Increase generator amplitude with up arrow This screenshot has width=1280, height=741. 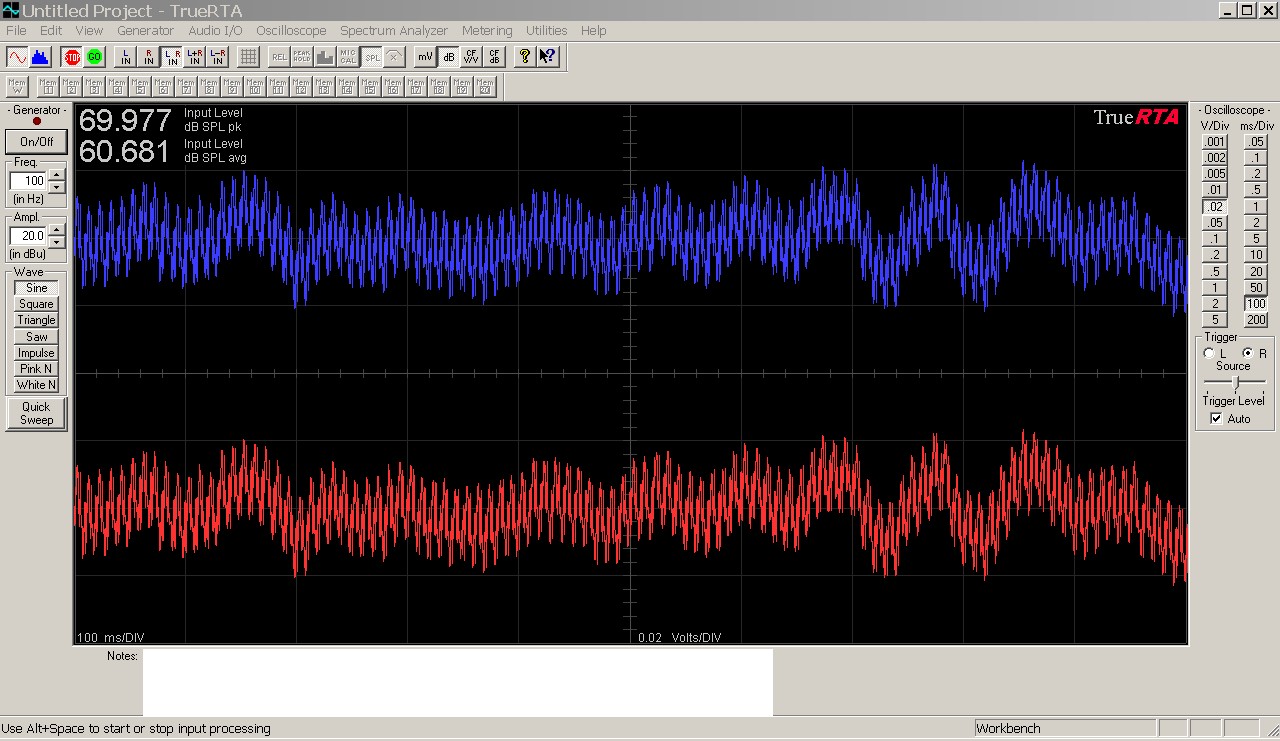click(56, 230)
